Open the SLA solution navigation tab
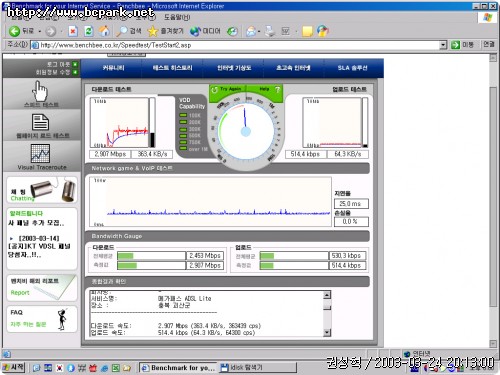 coord(352,68)
